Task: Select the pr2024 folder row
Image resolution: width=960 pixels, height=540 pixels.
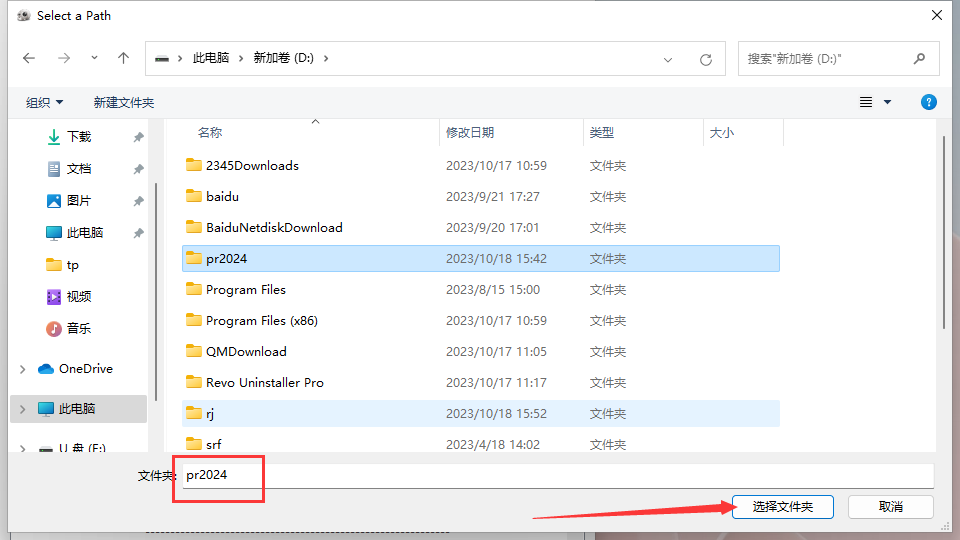Action: [481, 258]
